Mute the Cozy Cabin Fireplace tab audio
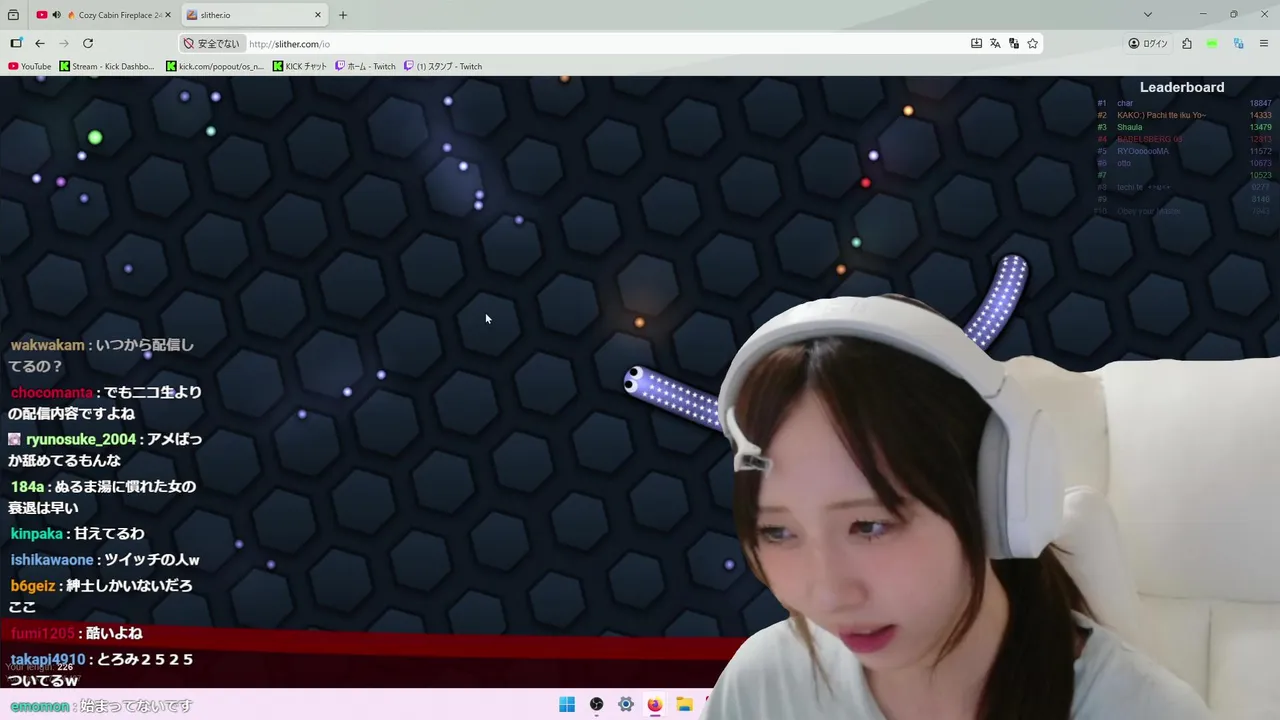Viewport: 1280px width, 720px height. click(x=56, y=15)
